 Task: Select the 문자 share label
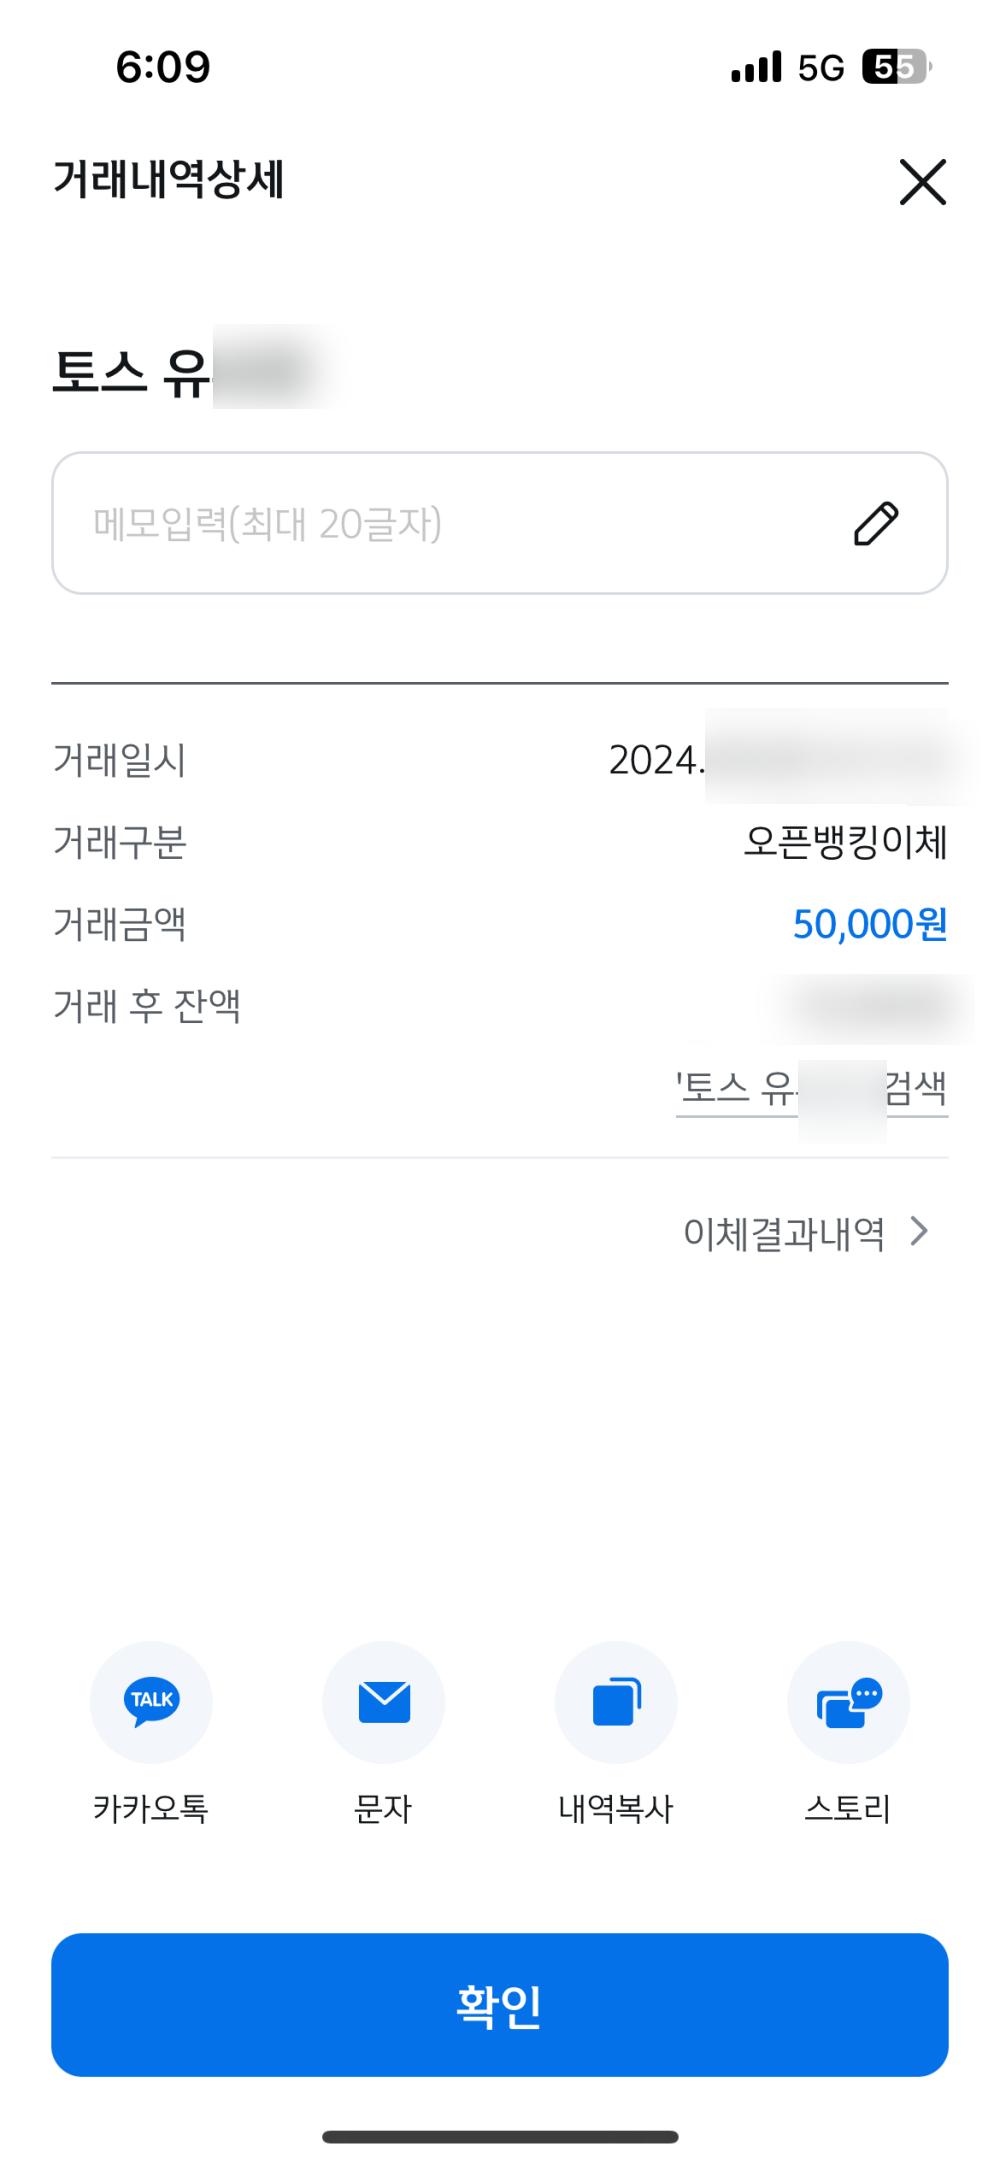click(384, 1808)
